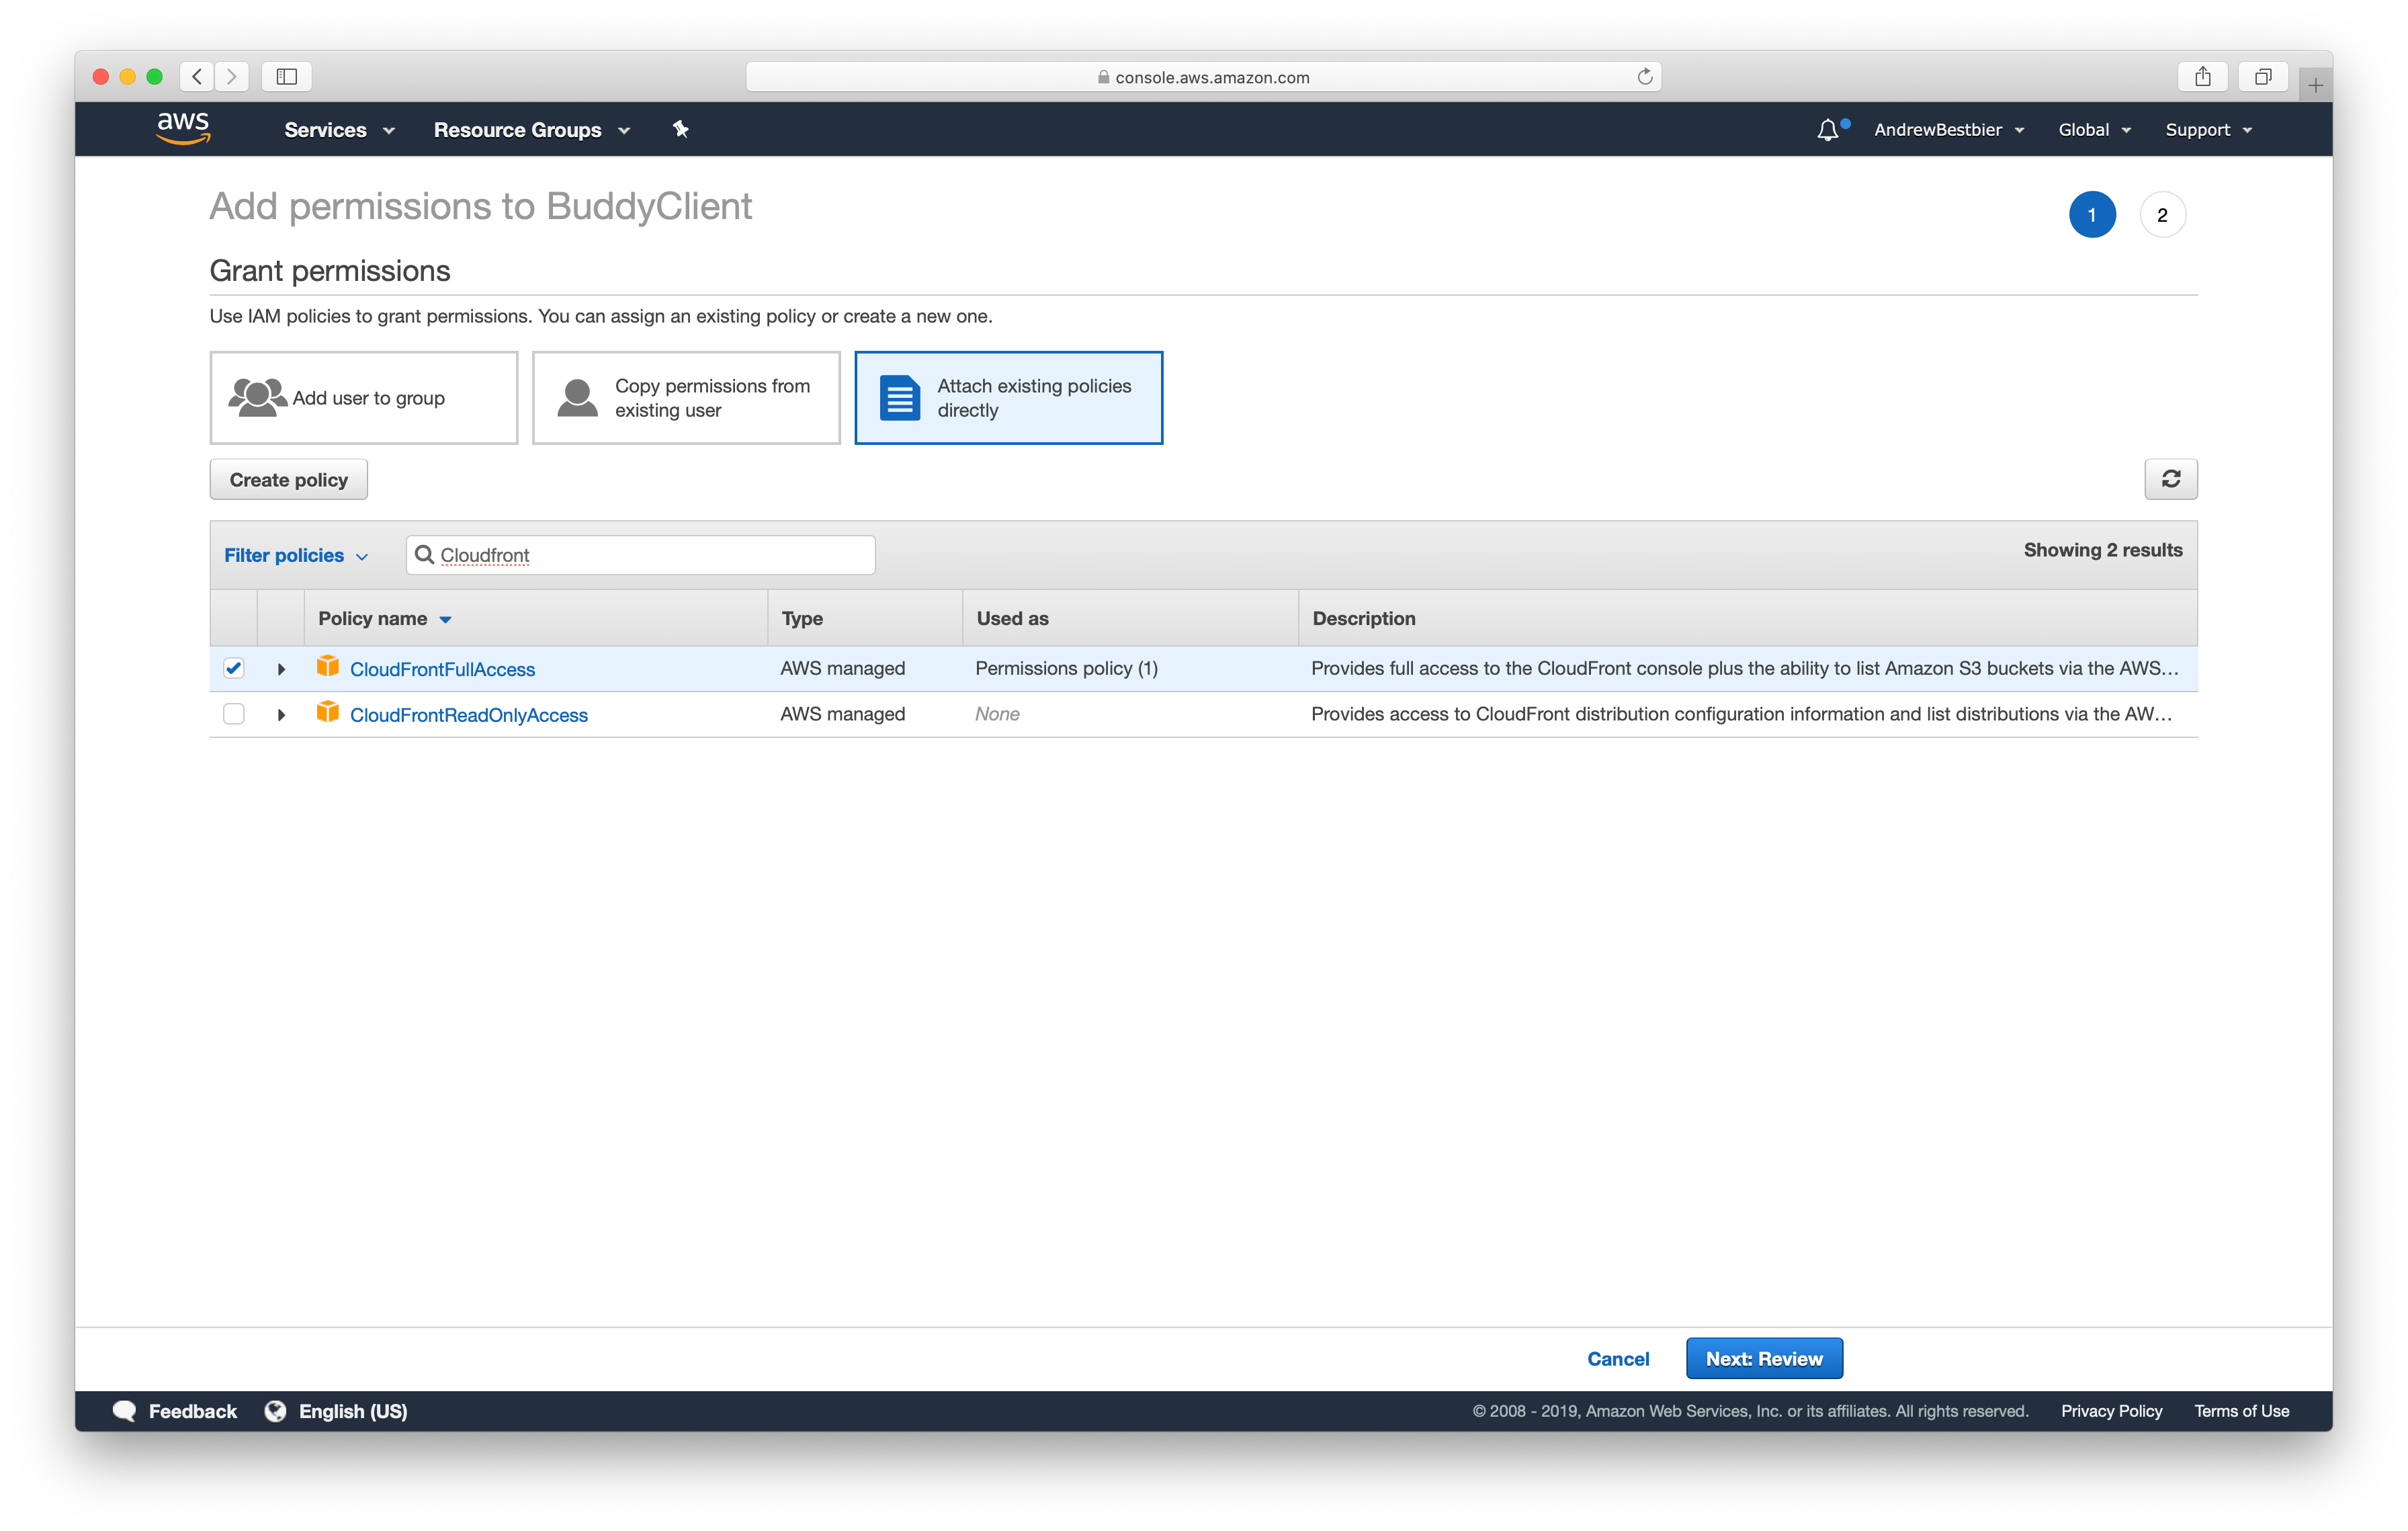Click the Feedback speech bubble icon

125,1410
